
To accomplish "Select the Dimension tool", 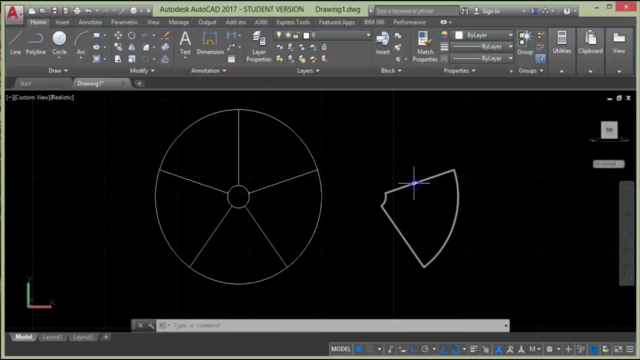I will tap(210, 43).
